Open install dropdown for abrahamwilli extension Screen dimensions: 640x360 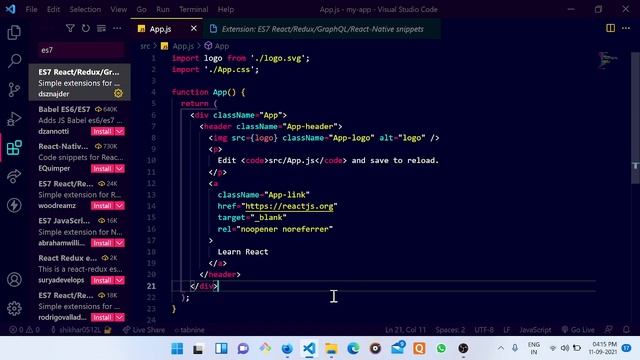[x=120, y=243]
